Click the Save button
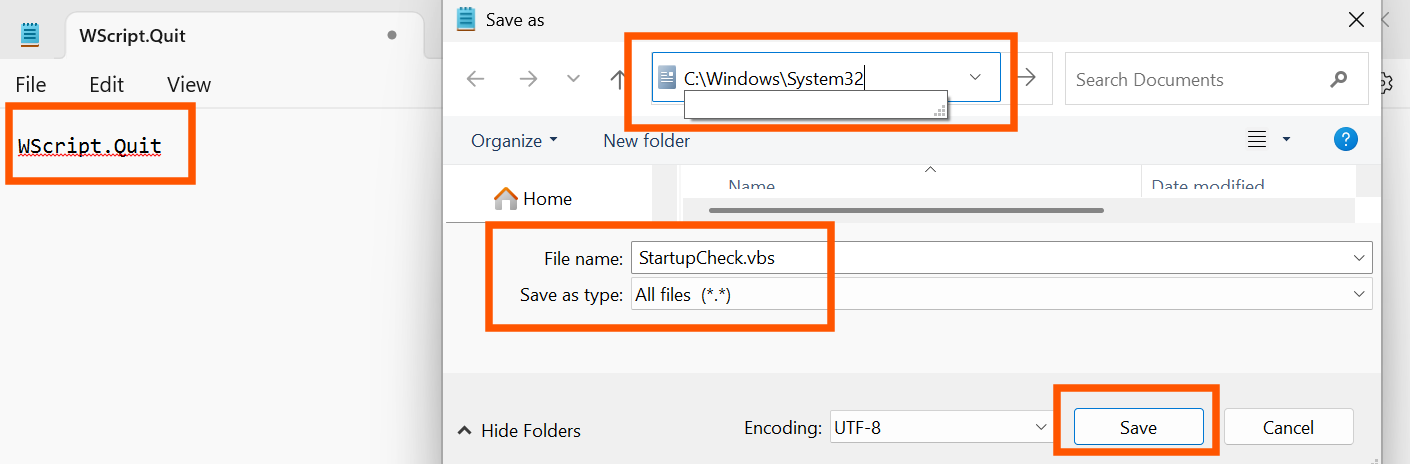1410x464 pixels. pyautogui.click(x=1138, y=427)
